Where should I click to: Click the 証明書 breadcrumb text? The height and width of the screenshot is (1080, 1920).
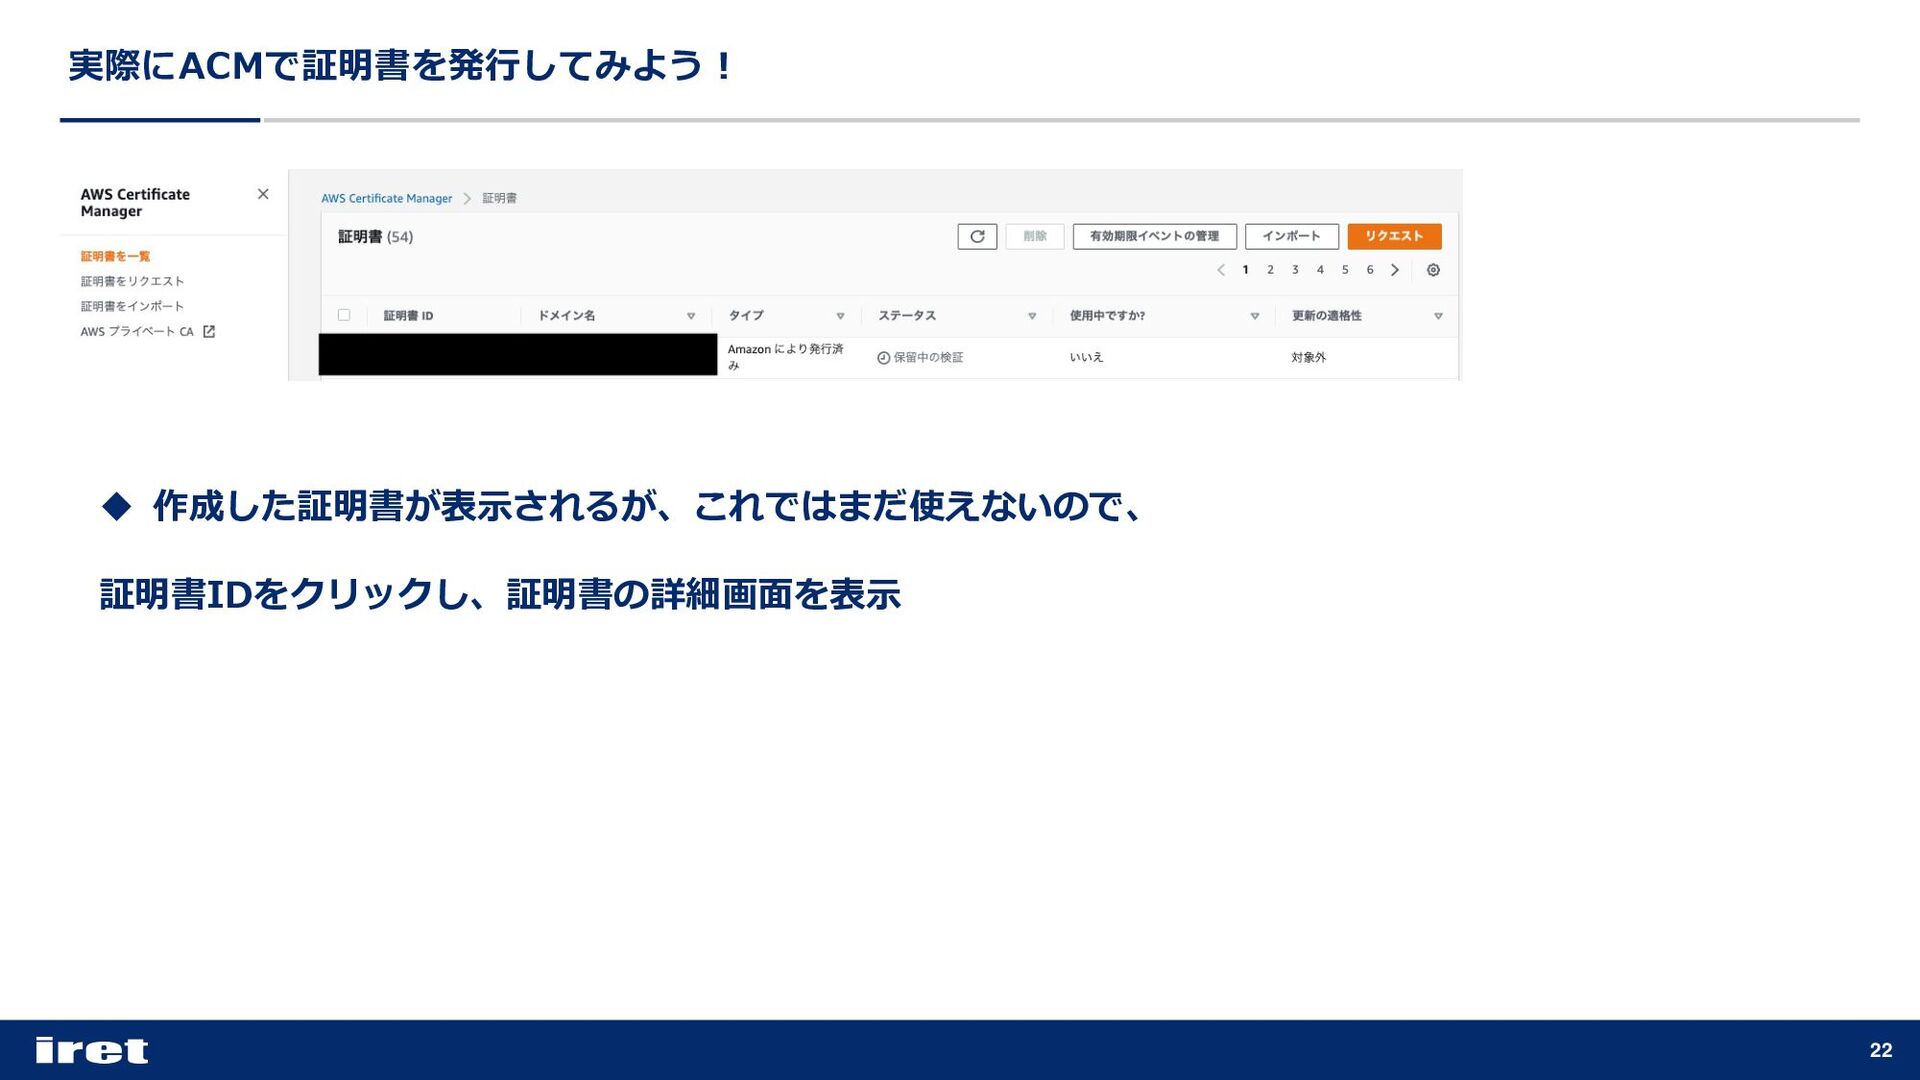coord(499,199)
